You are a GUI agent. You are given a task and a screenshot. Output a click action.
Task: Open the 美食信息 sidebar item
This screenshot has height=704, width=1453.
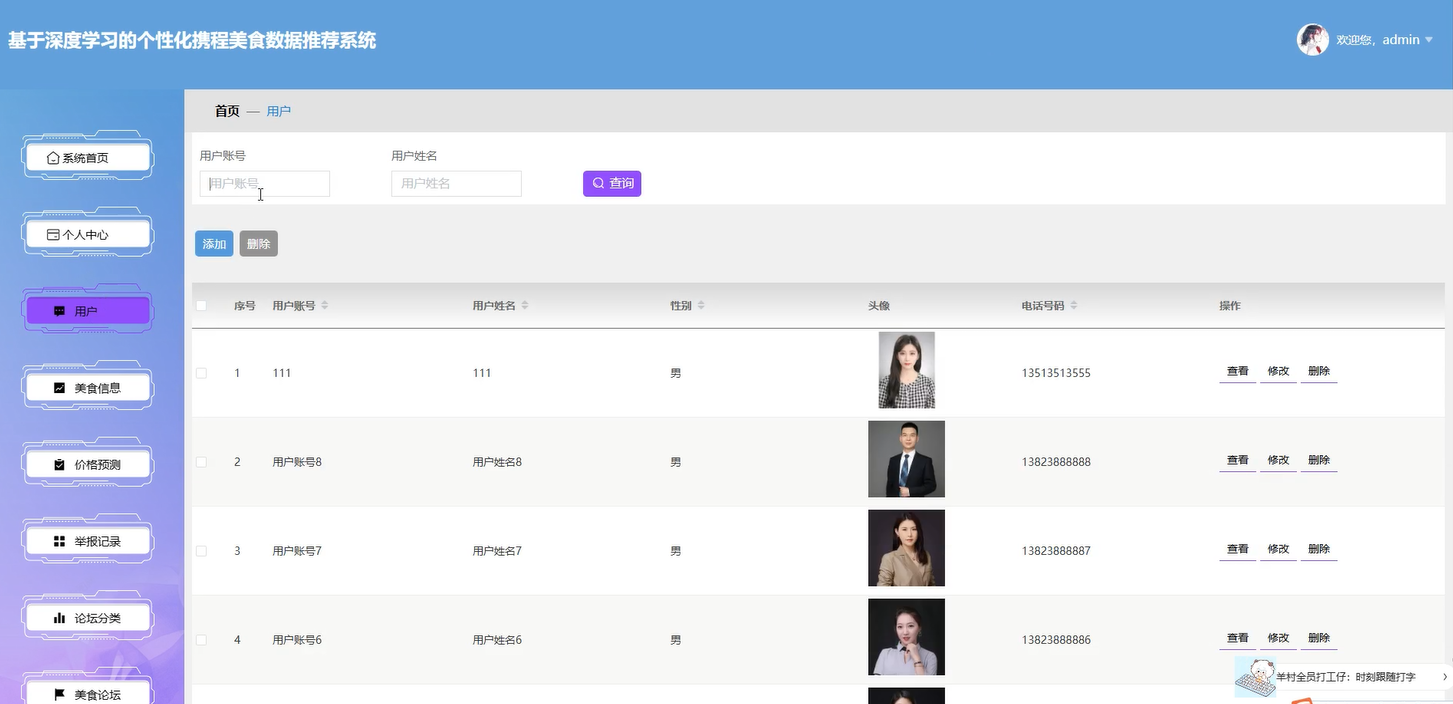(x=87, y=388)
